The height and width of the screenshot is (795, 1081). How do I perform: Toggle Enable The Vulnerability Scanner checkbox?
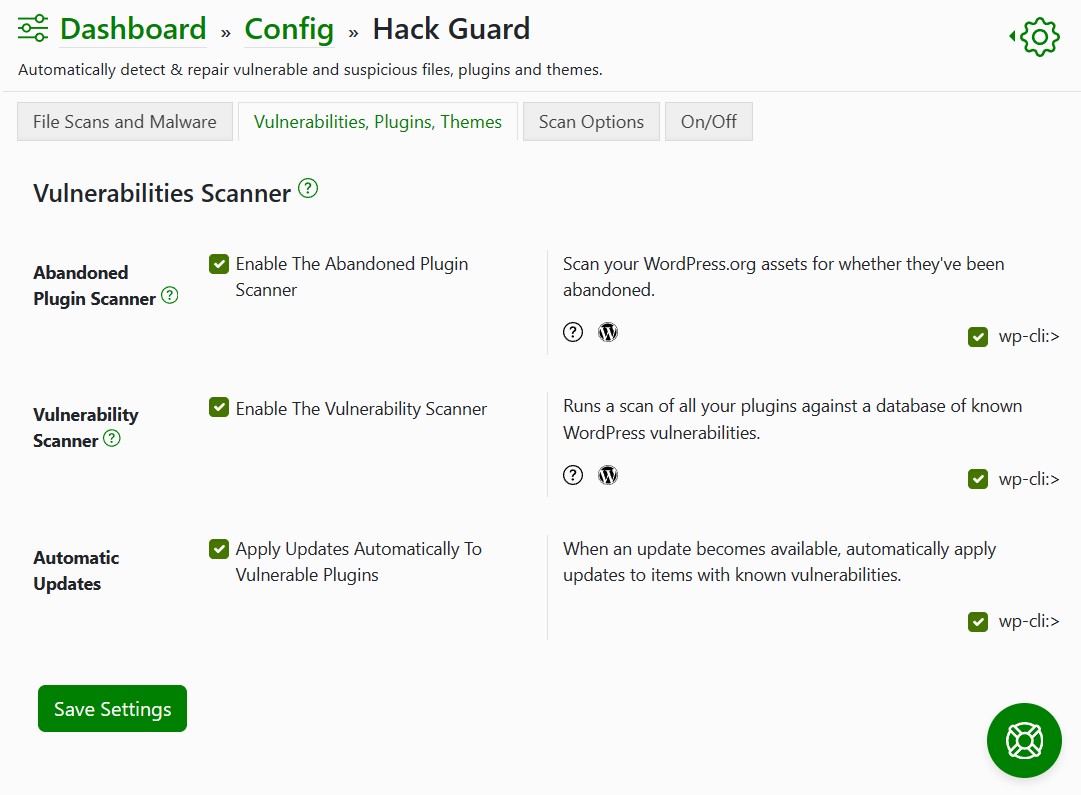click(219, 407)
